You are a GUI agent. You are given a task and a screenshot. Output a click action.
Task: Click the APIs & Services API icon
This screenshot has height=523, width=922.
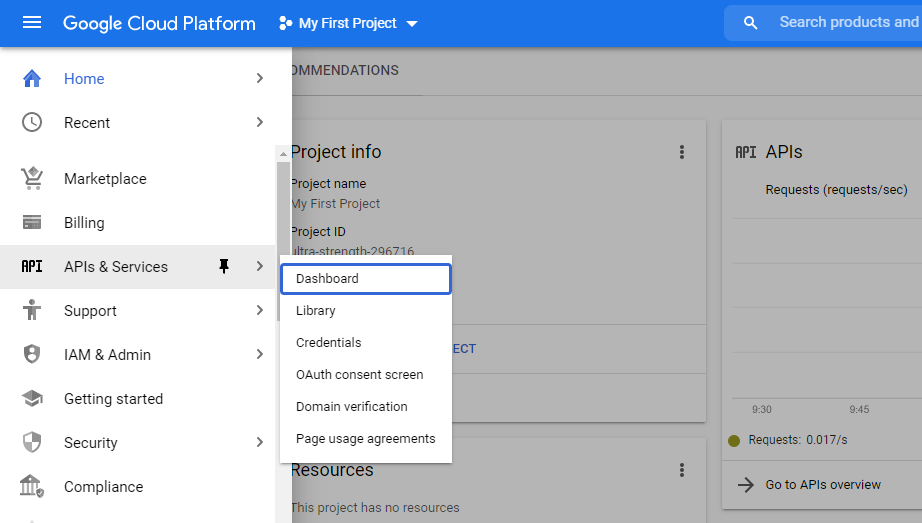(x=32, y=267)
